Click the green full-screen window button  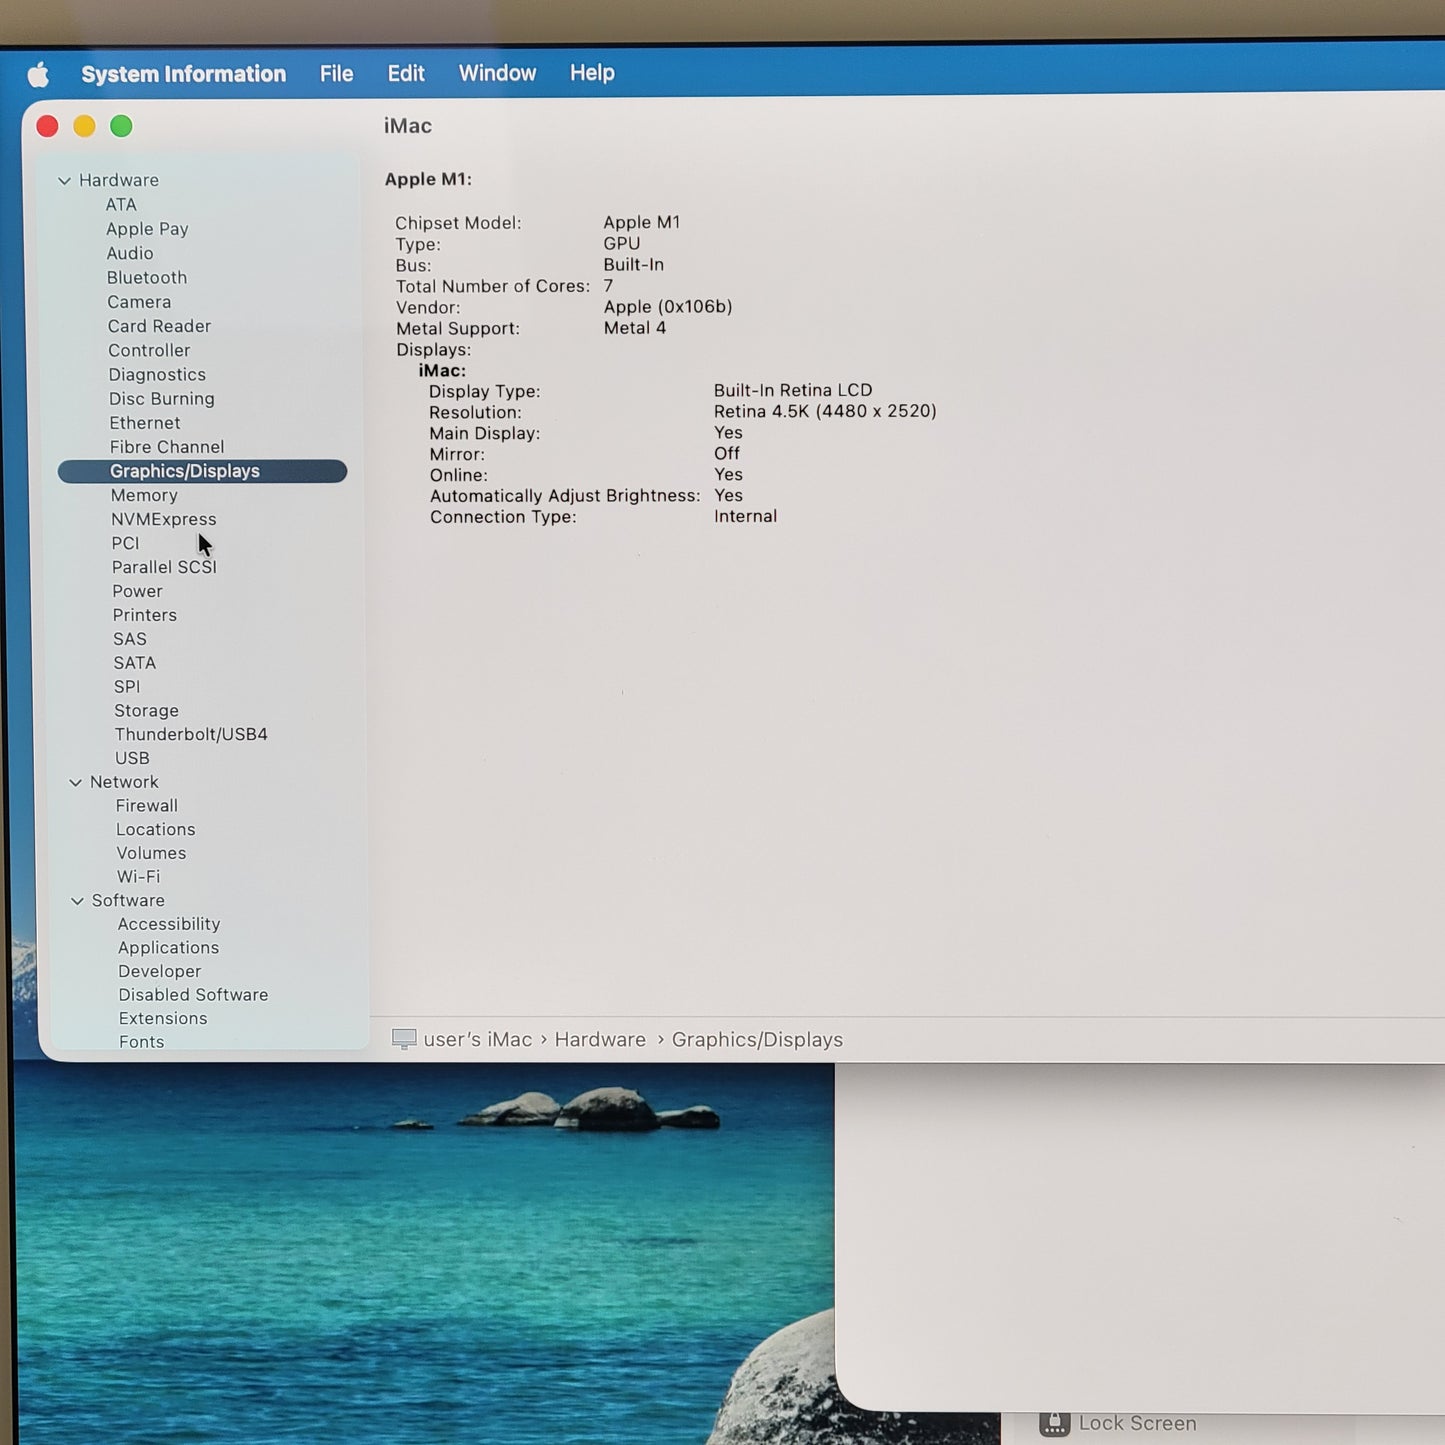tap(121, 126)
